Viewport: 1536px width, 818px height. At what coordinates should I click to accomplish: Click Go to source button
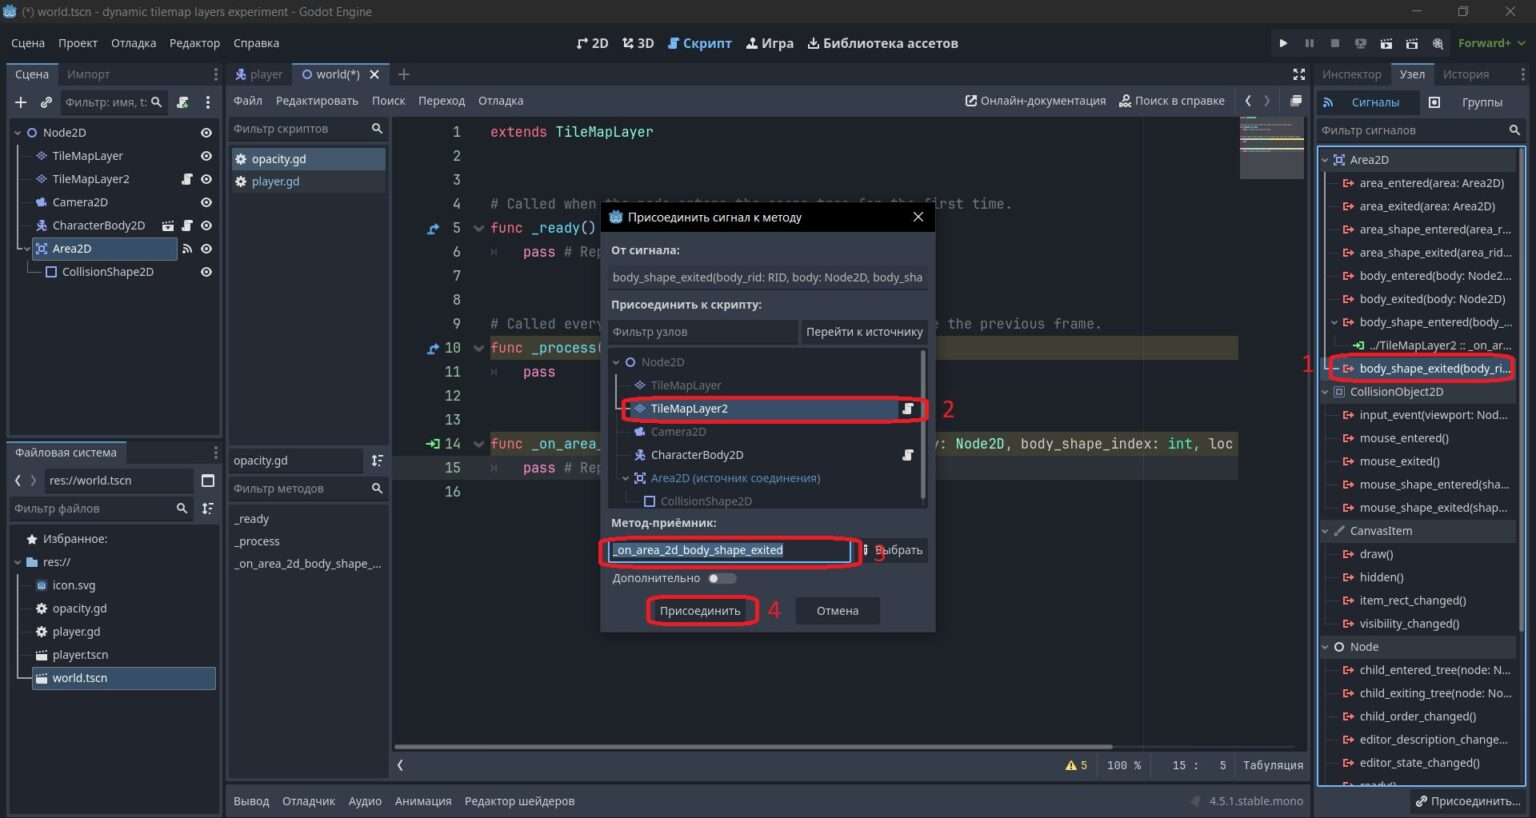pos(864,332)
